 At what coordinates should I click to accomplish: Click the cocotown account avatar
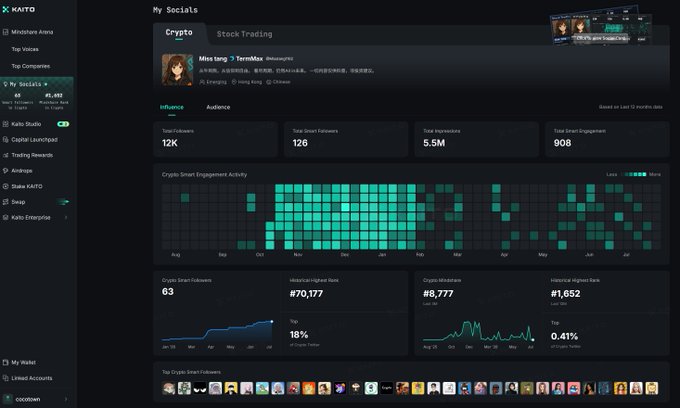[x=7, y=399]
